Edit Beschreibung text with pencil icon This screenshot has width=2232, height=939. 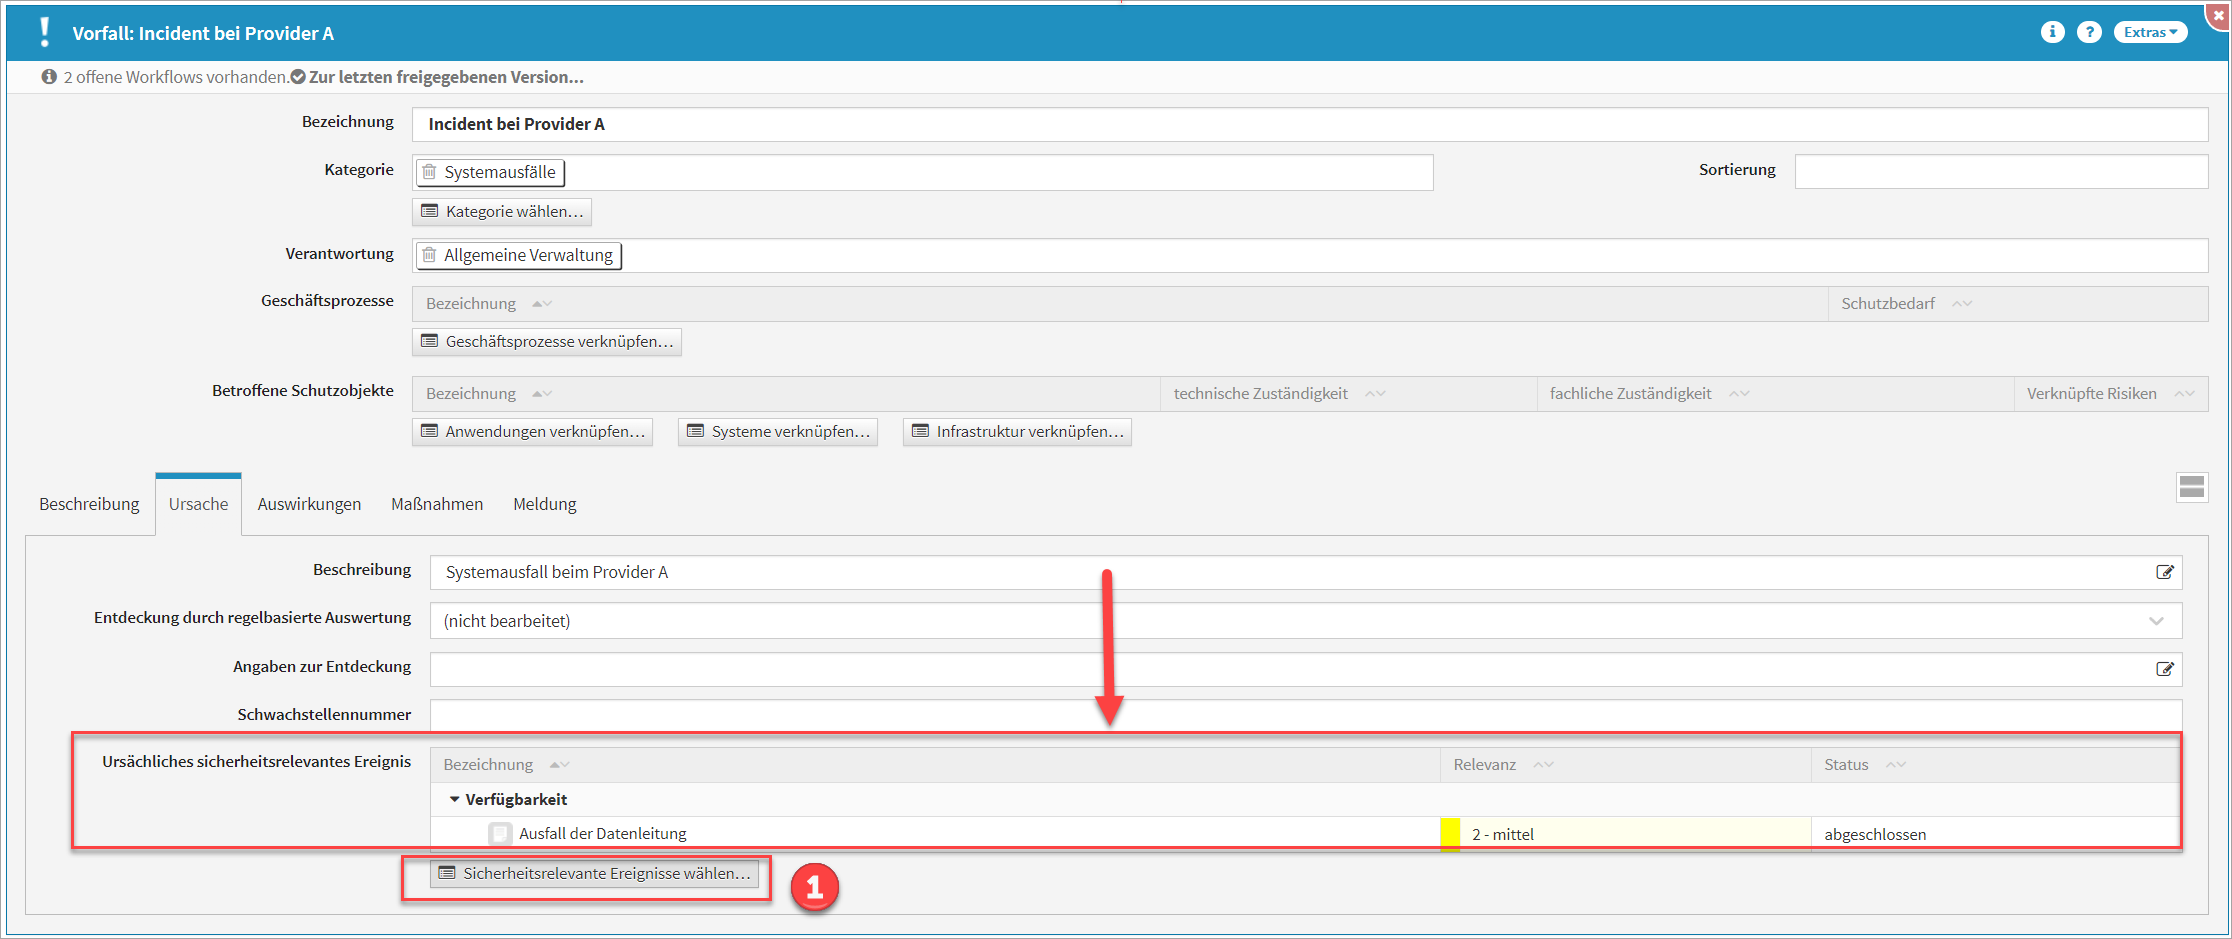(x=2164, y=572)
